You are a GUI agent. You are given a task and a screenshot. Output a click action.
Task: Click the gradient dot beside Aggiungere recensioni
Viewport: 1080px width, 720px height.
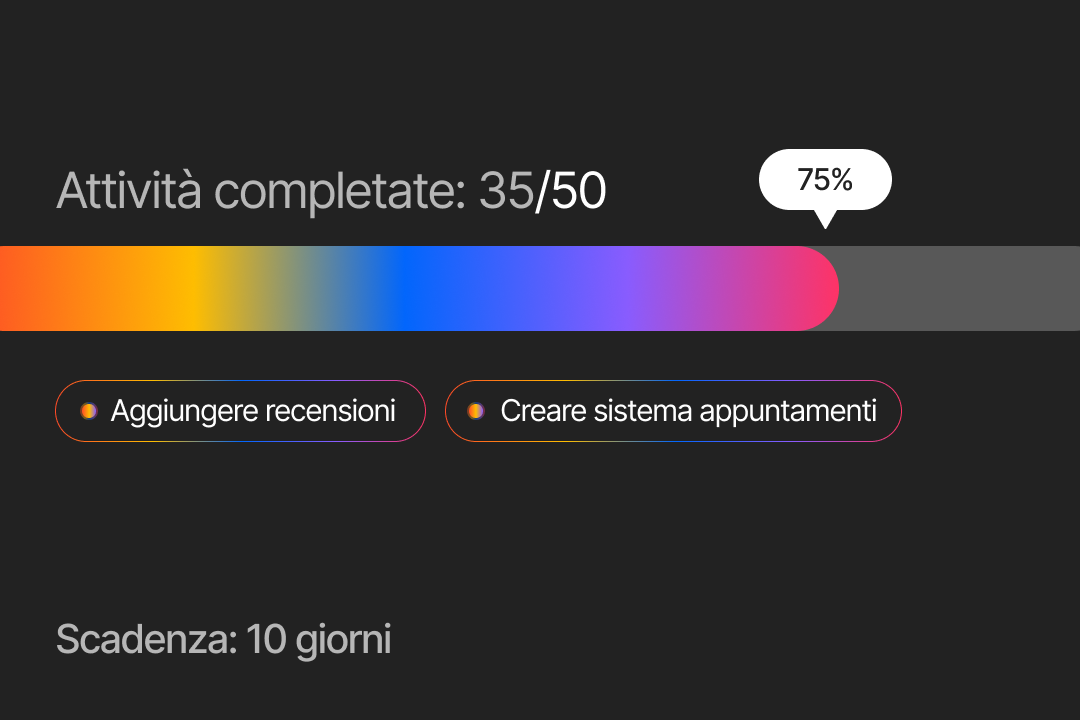pyautogui.click(x=89, y=411)
